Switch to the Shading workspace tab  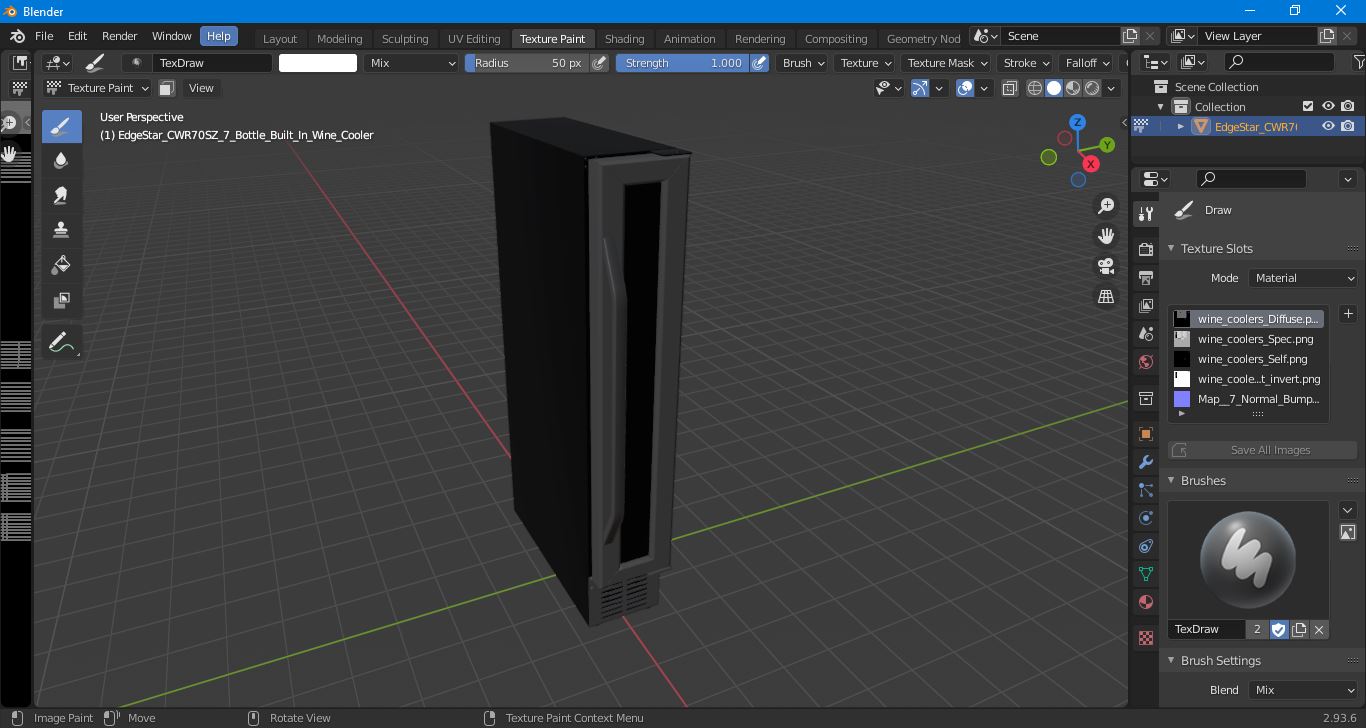tap(624, 38)
